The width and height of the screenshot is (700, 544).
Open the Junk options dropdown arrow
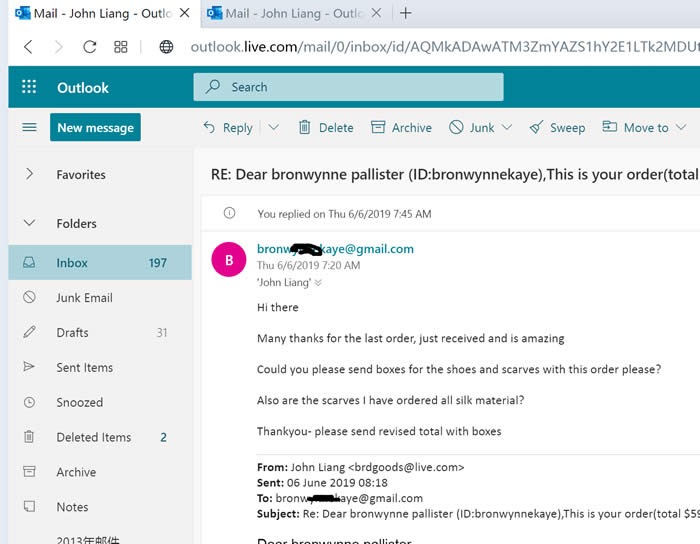click(507, 127)
